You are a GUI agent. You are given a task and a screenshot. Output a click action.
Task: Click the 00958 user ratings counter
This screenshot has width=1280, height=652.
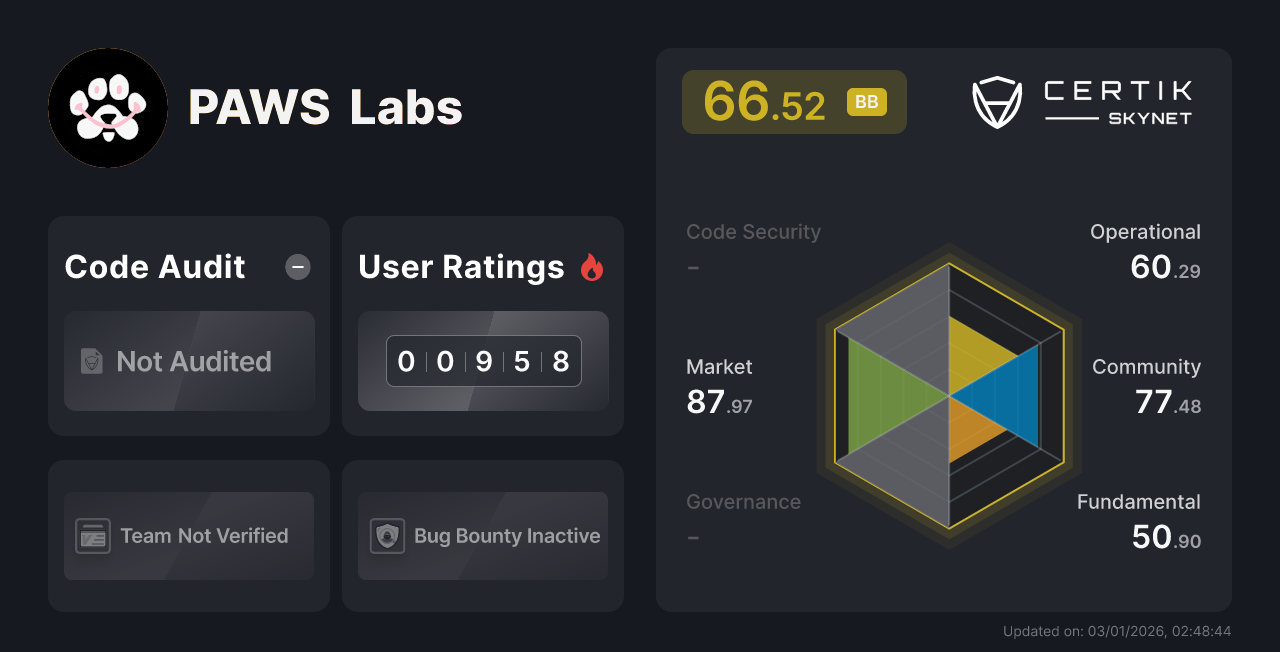click(483, 361)
